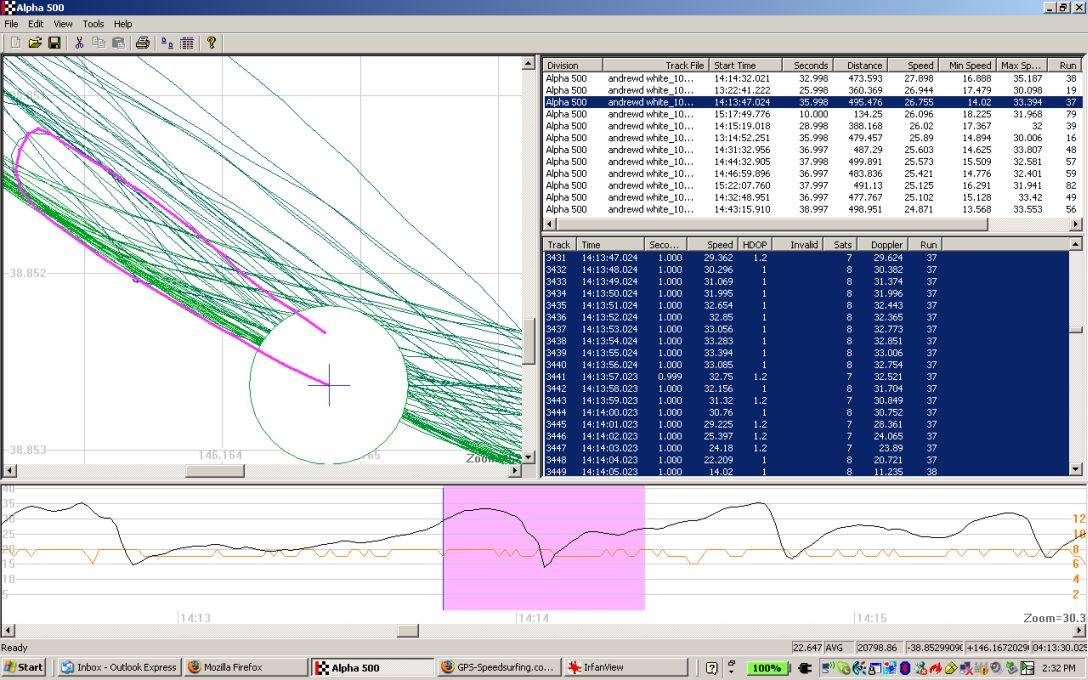The image size is (1088, 680).
Task: Select the result row starting 14:14:32.021
Action: tap(741, 78)
